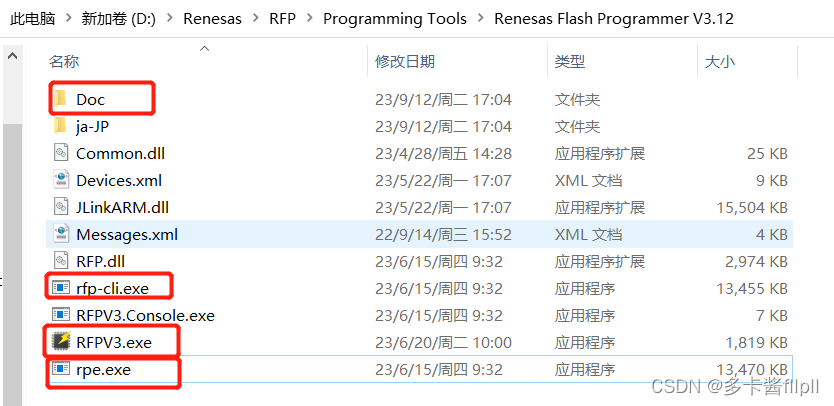Select the Messages.xml file name

coord(127,235)
